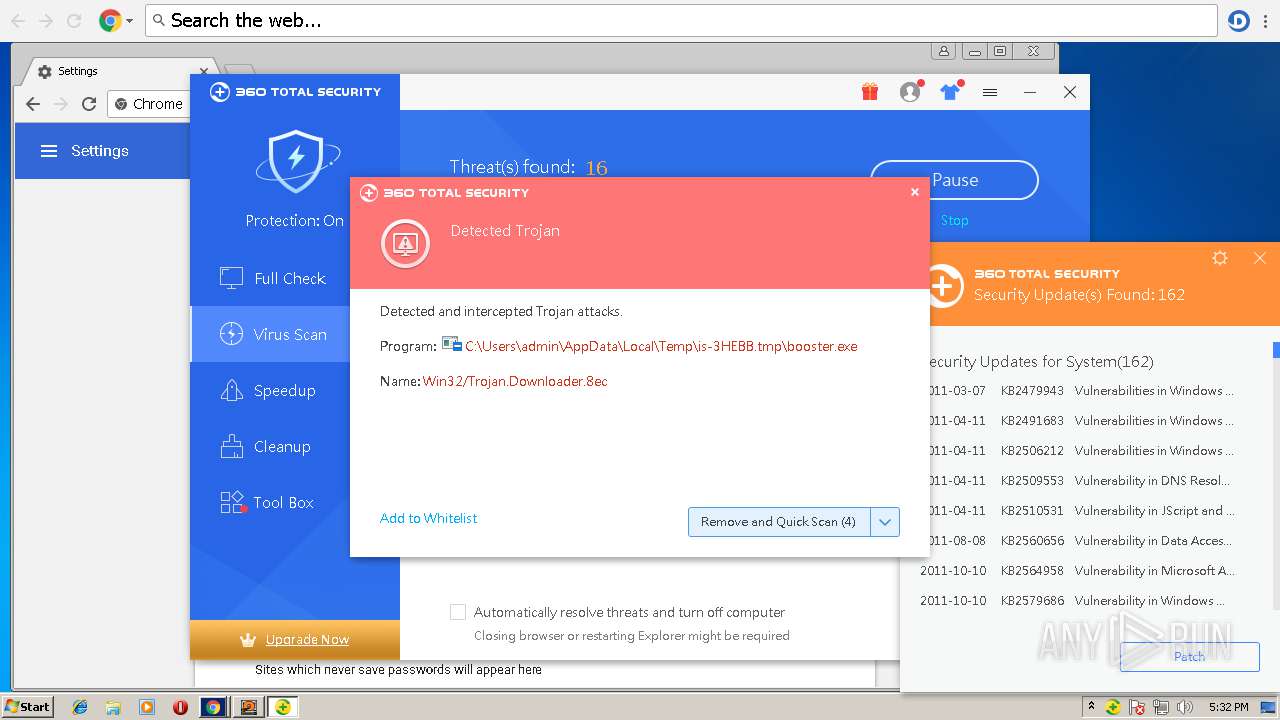Screen dimensions: 1280x720
Task: Click the 360 Total Security logo in main window
Action: click(295, 92)
